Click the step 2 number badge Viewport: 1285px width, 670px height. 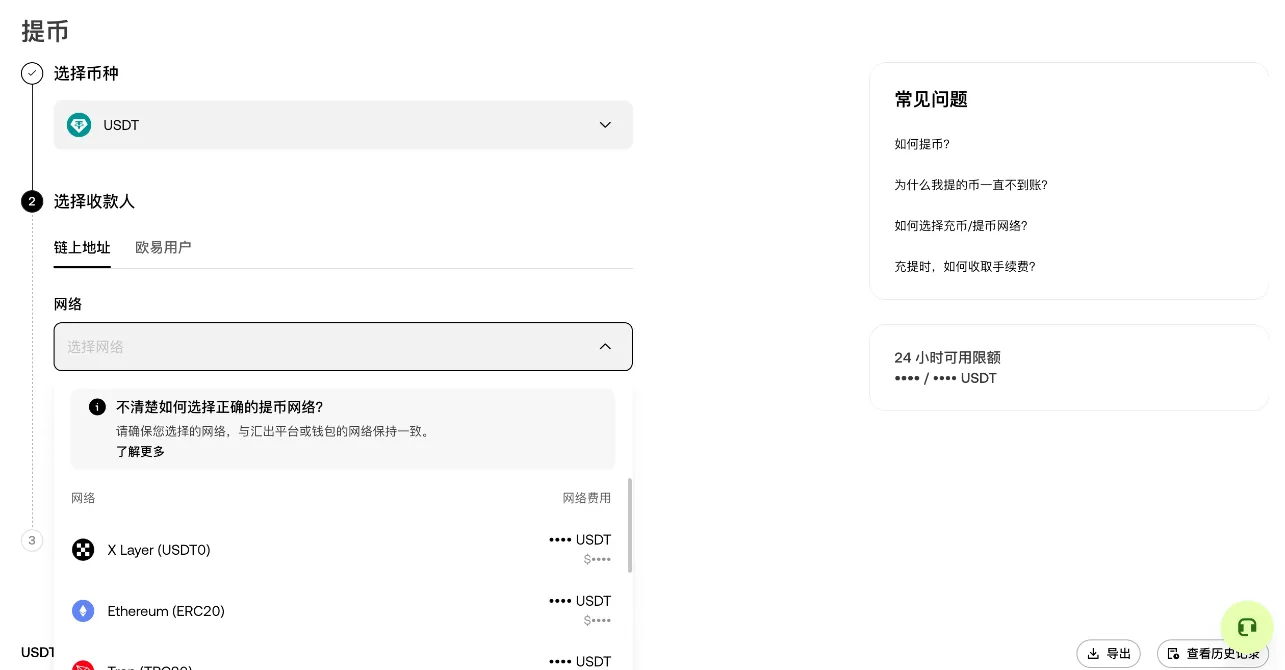(32, 201)
